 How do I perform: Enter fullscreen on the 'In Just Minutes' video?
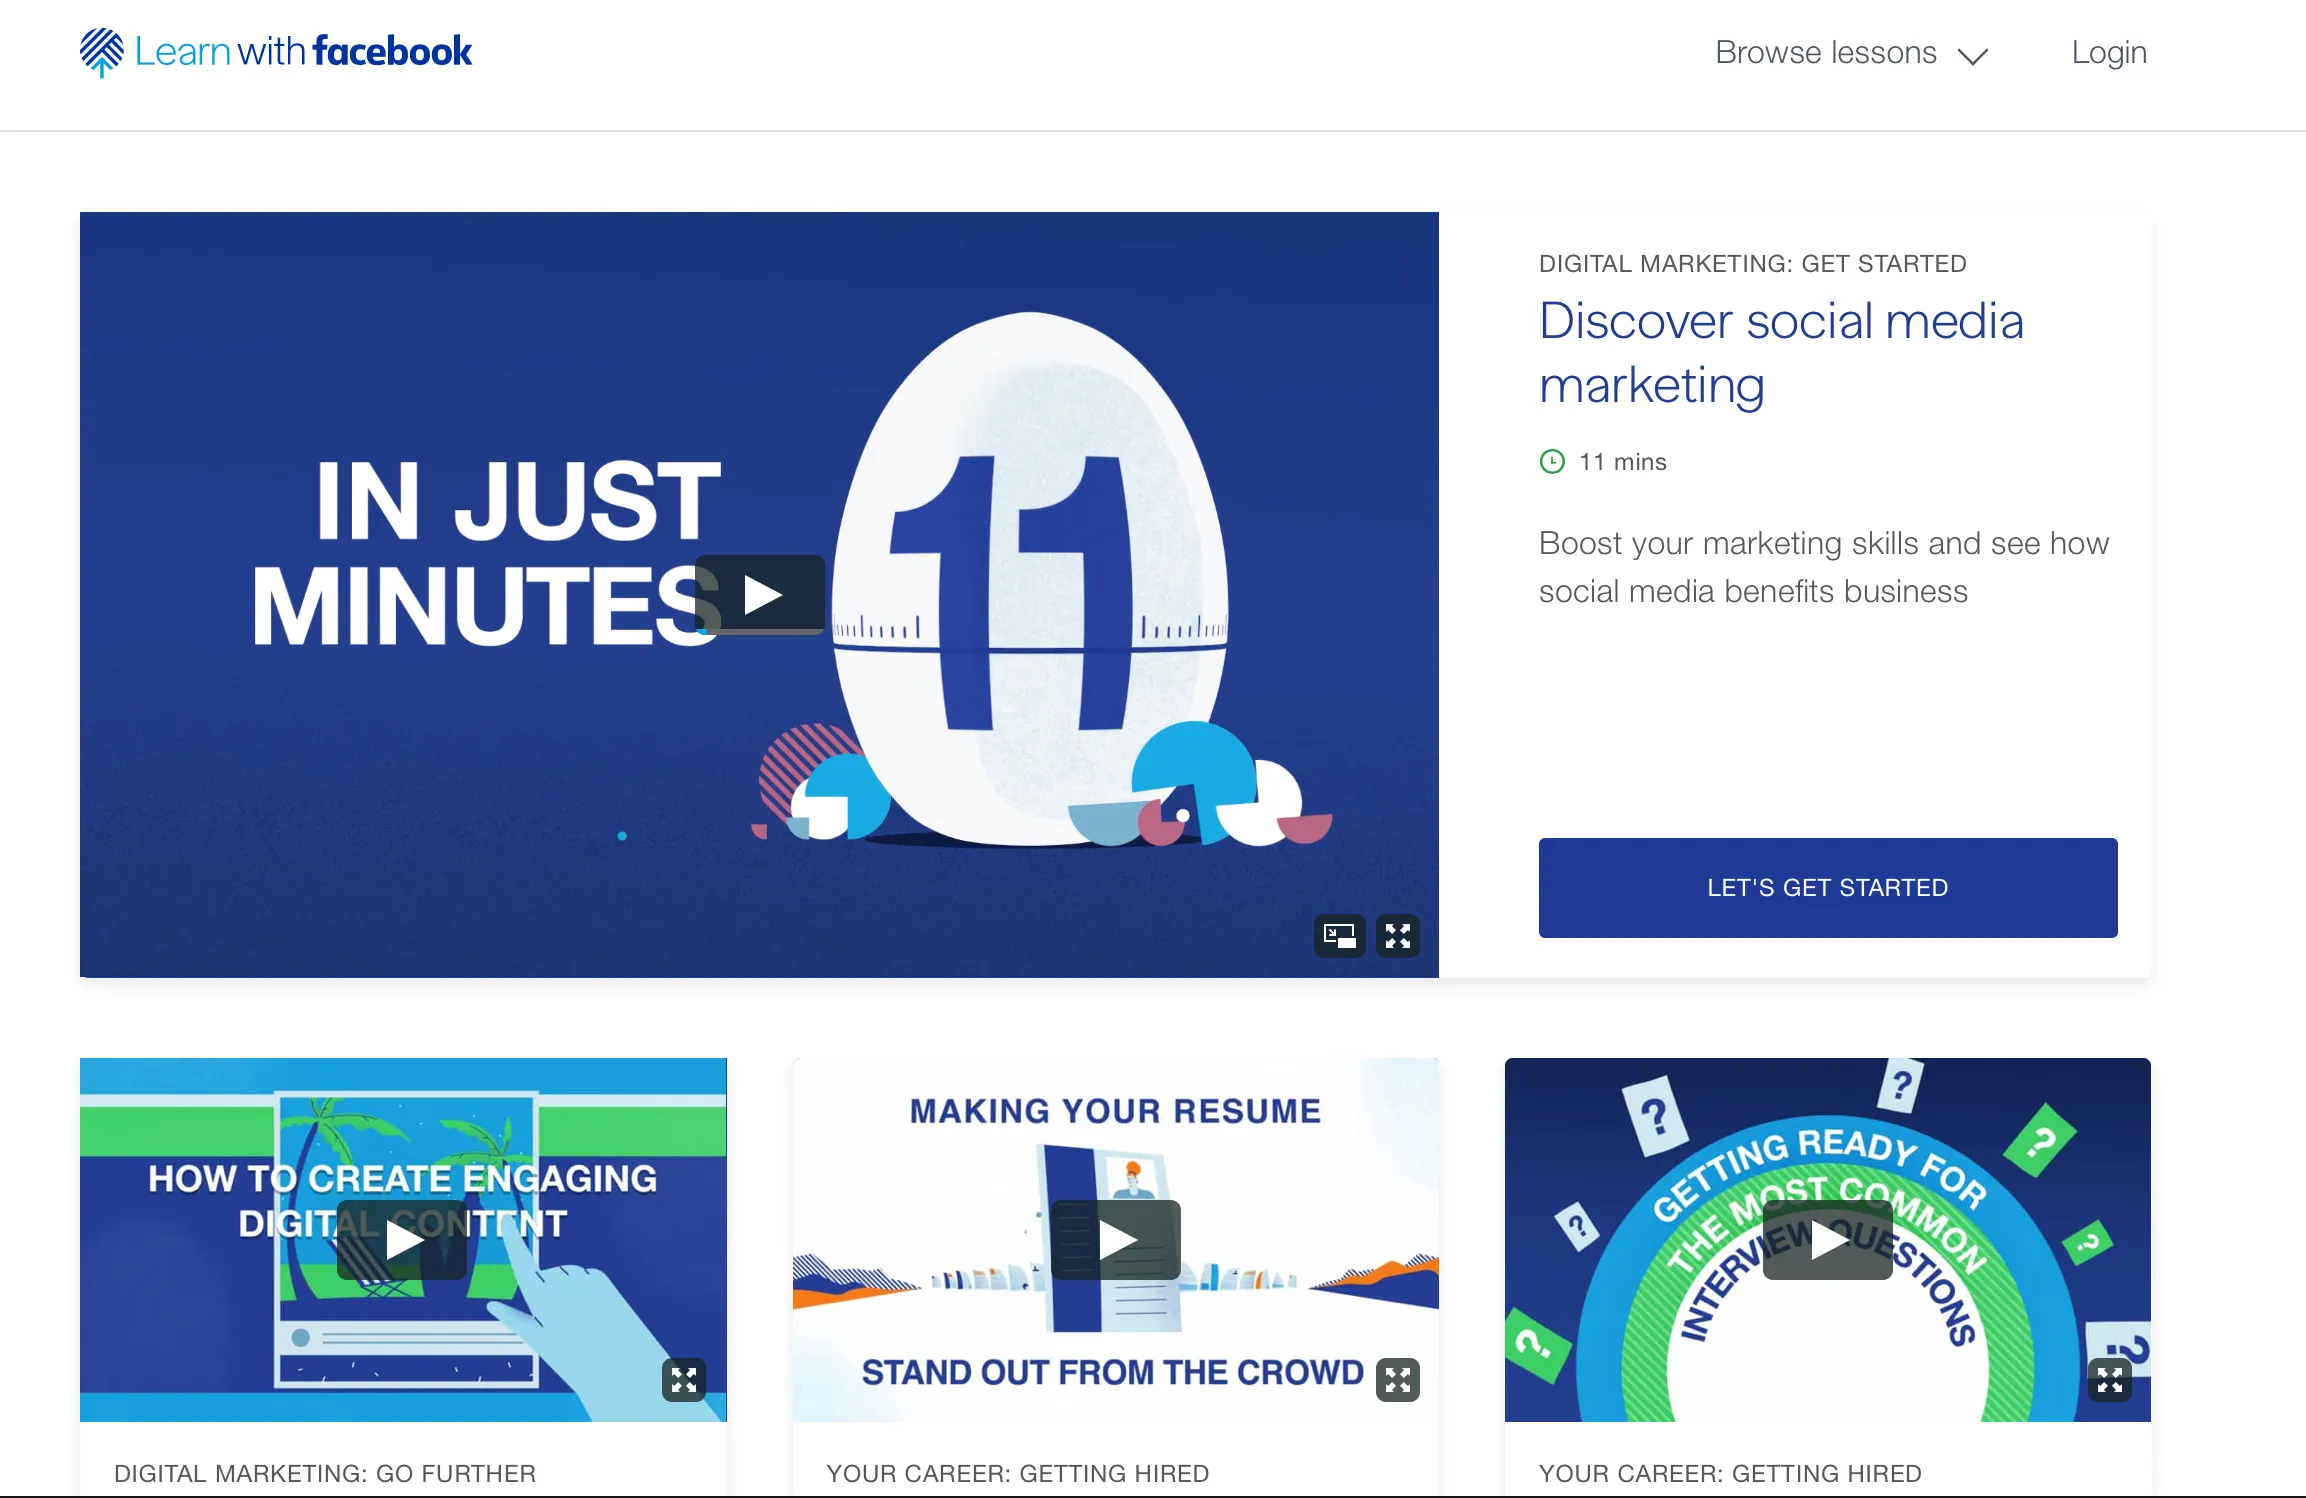1399,936
